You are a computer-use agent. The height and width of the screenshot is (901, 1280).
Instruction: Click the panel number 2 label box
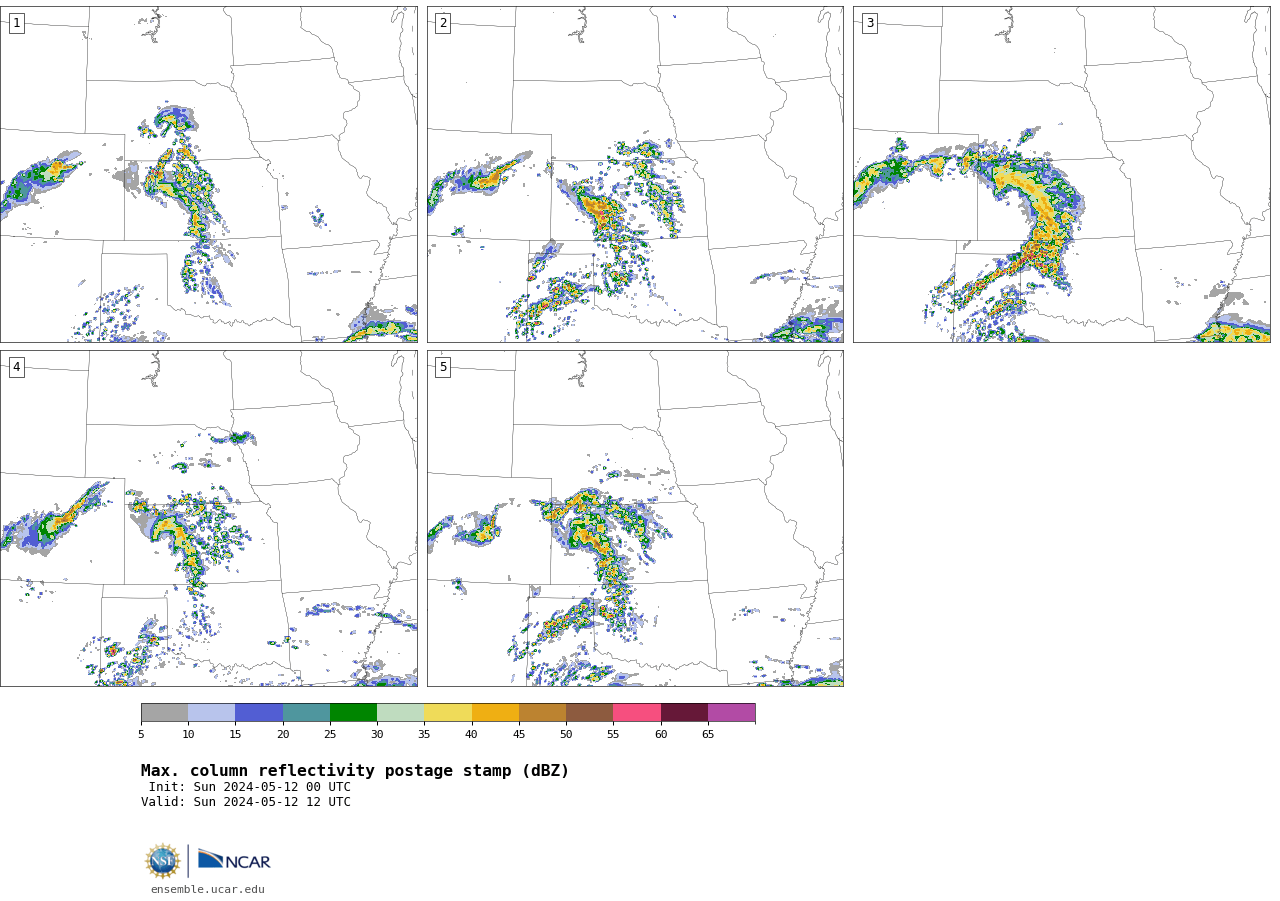pyautogui.click(x=443, y=23)
